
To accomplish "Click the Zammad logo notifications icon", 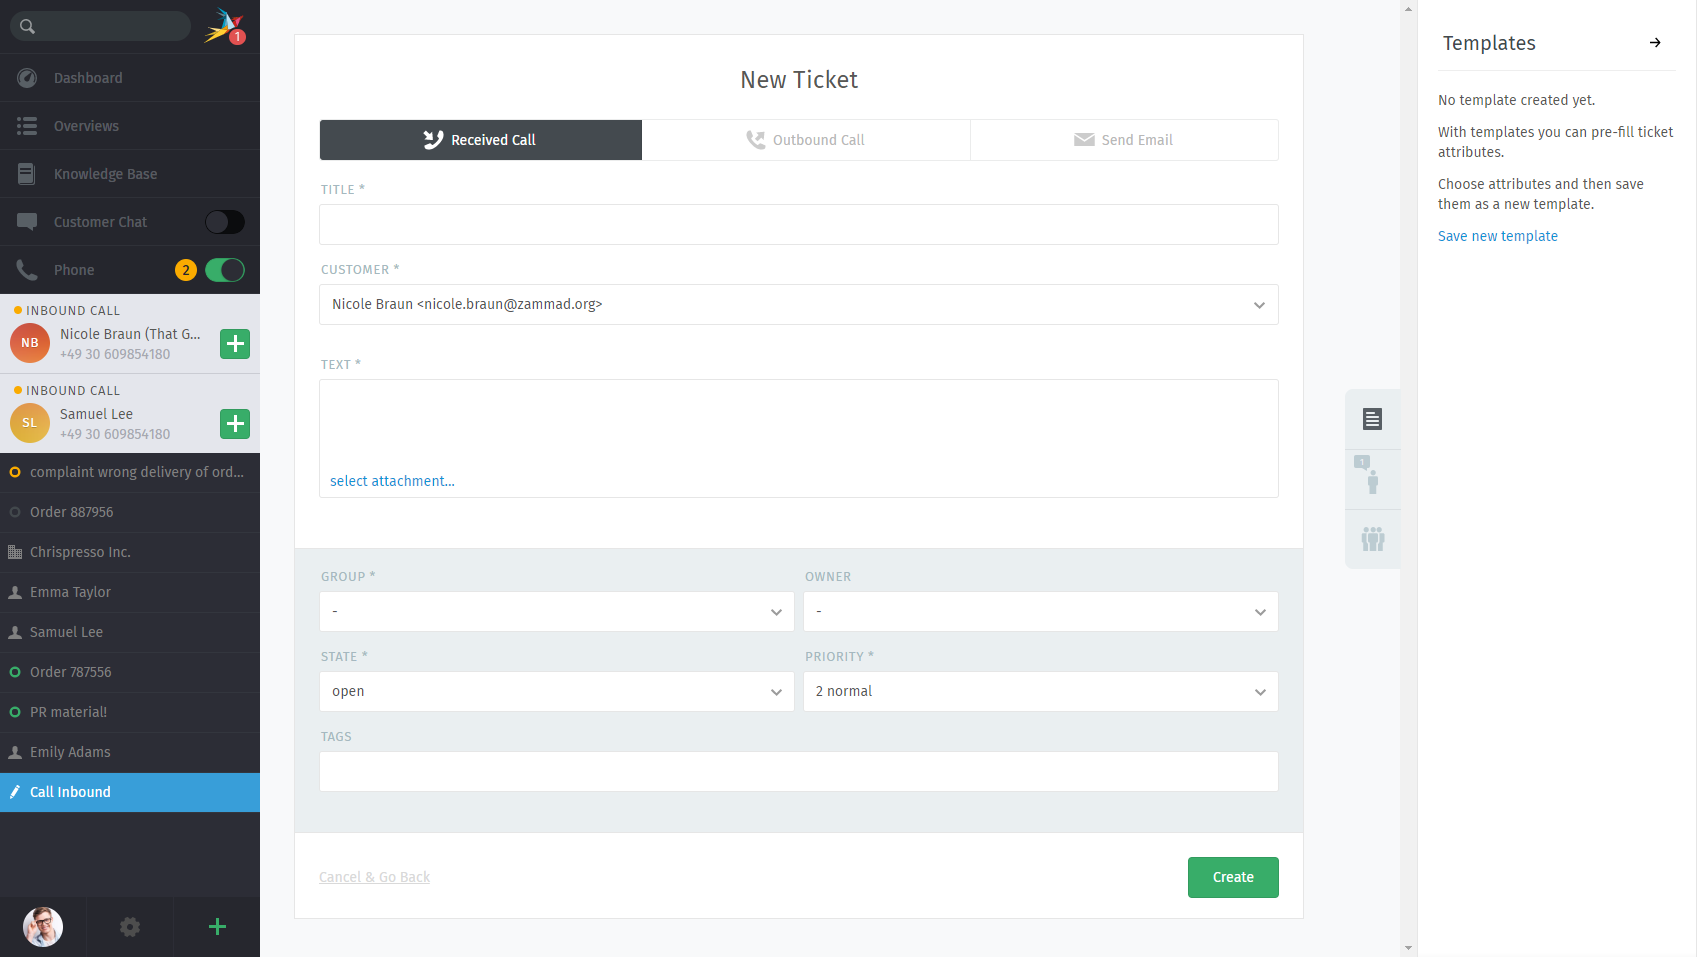I will tap(224, 26).
